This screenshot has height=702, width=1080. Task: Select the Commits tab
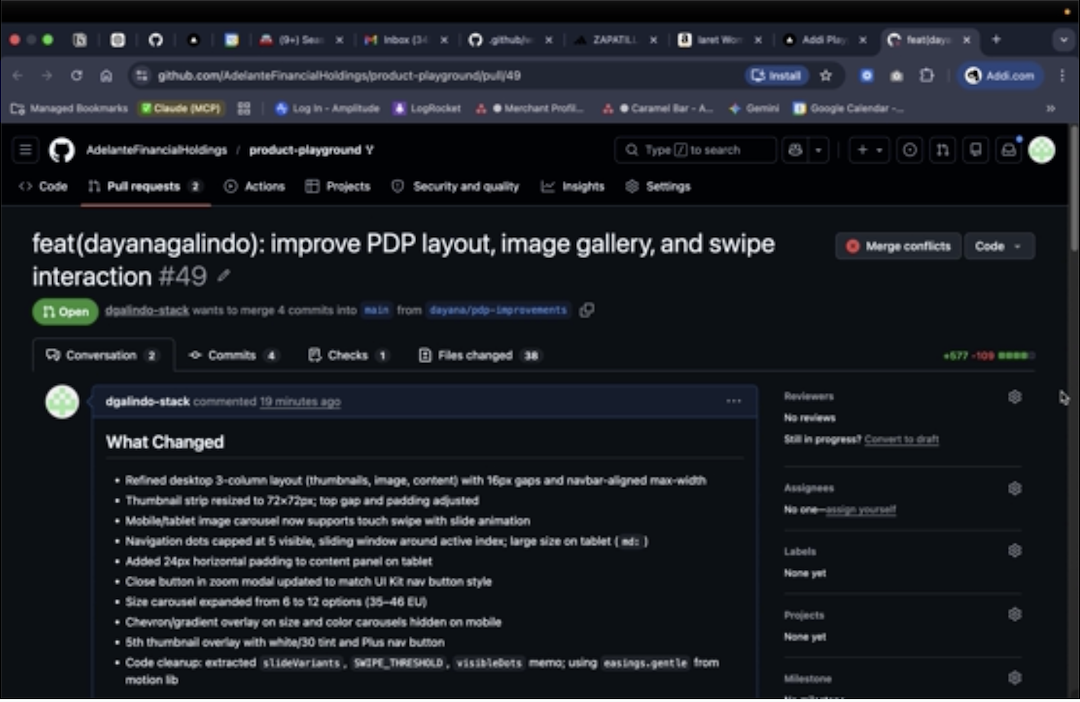tap(233, 355)
